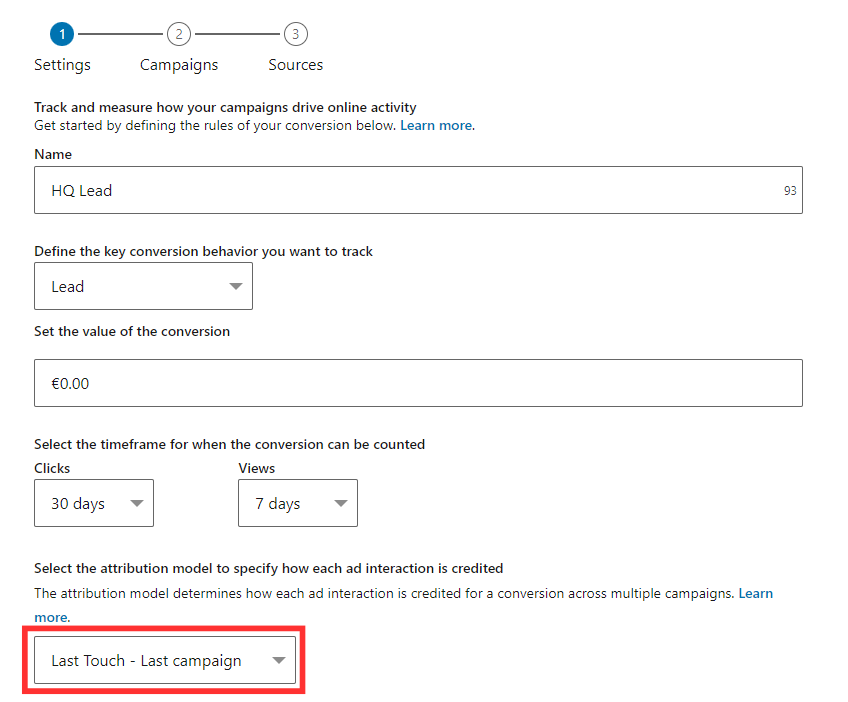Open the Views 7 days dropdown

(x=297, y=503)
